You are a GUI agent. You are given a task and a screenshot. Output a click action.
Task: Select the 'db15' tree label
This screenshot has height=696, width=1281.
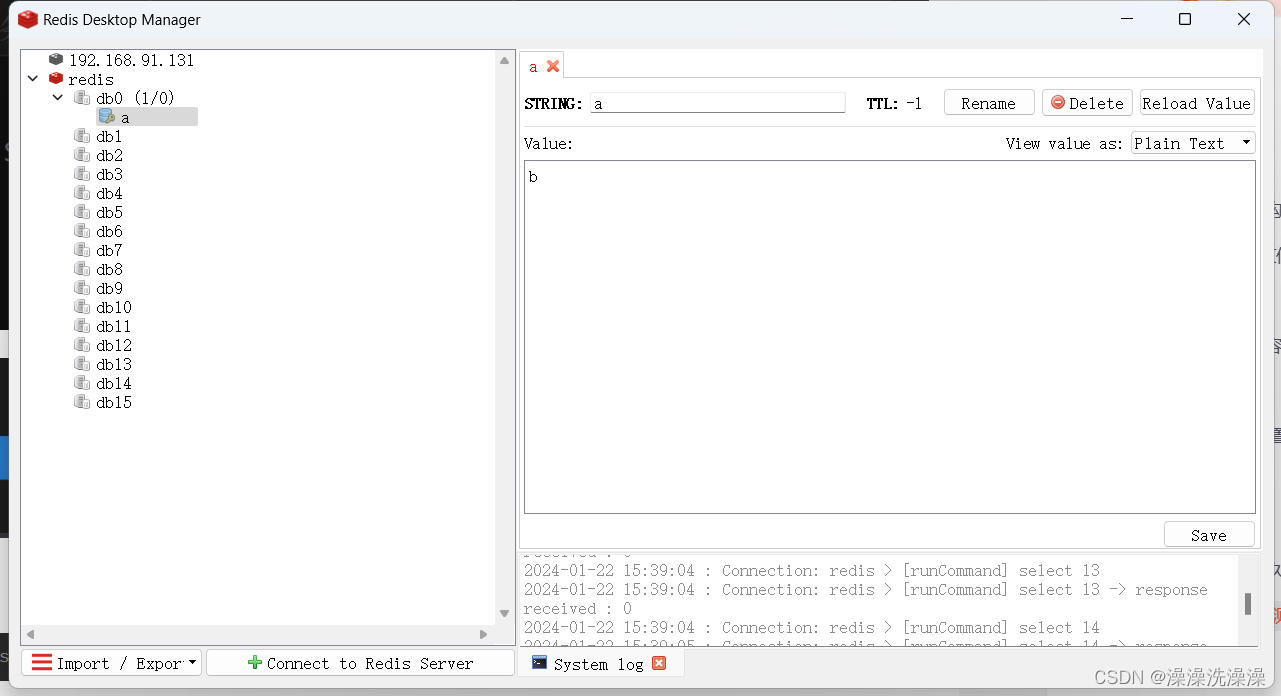pyautogui.click(x=114, y=402)
